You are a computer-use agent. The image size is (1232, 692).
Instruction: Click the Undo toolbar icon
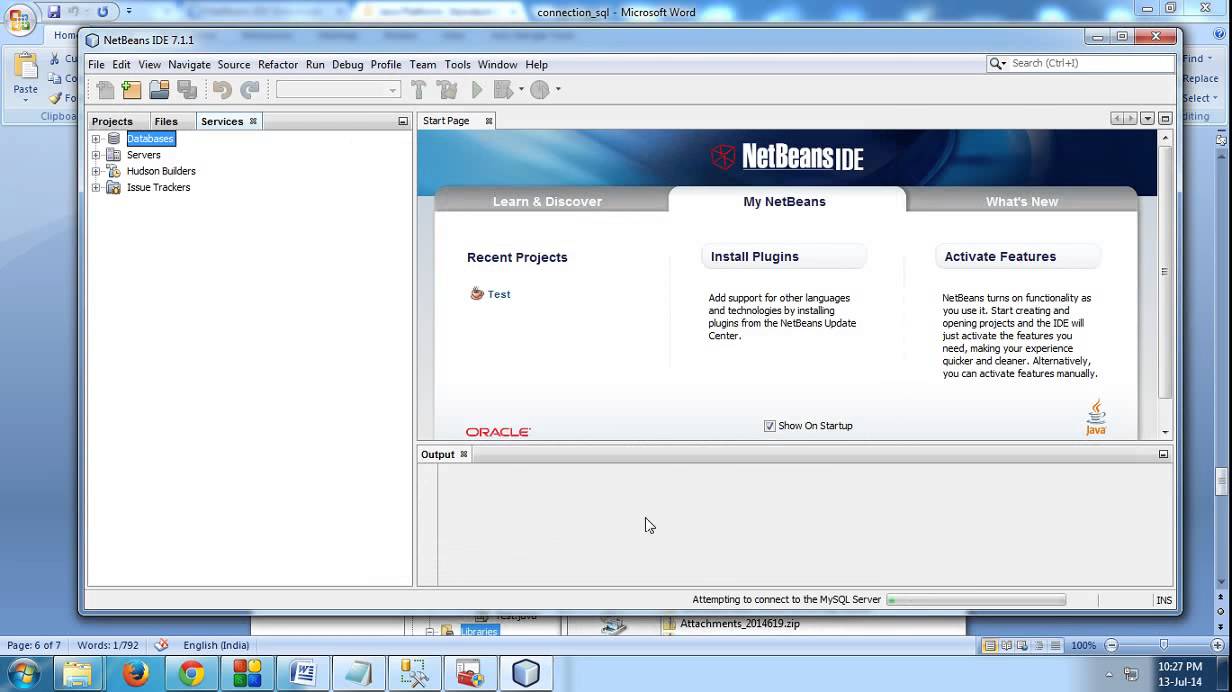222,90
